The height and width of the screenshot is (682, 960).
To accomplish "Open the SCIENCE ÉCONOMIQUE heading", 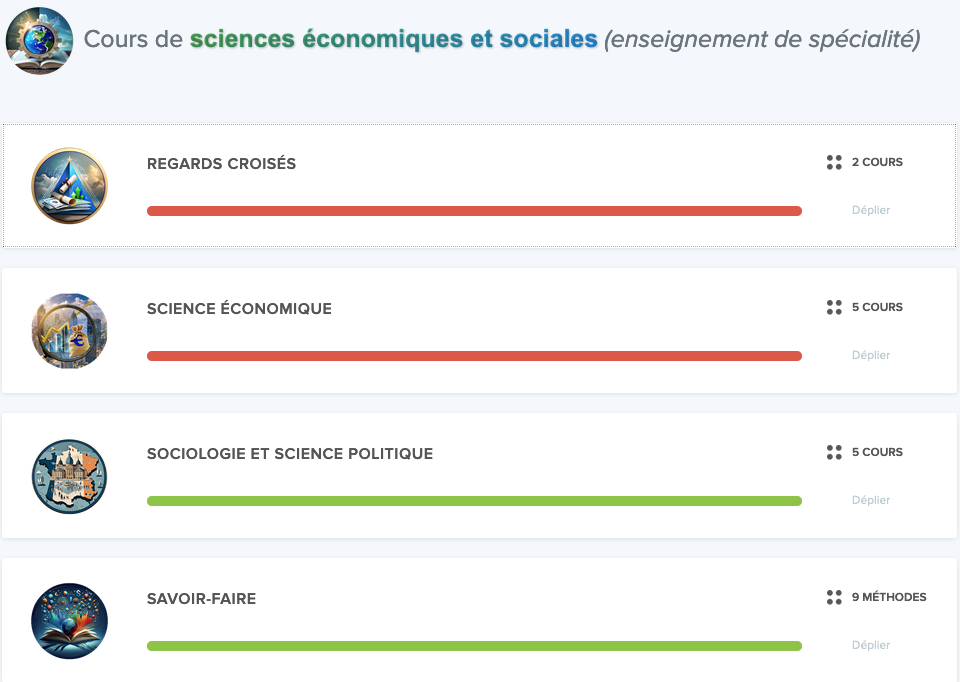I will (239, 308).
